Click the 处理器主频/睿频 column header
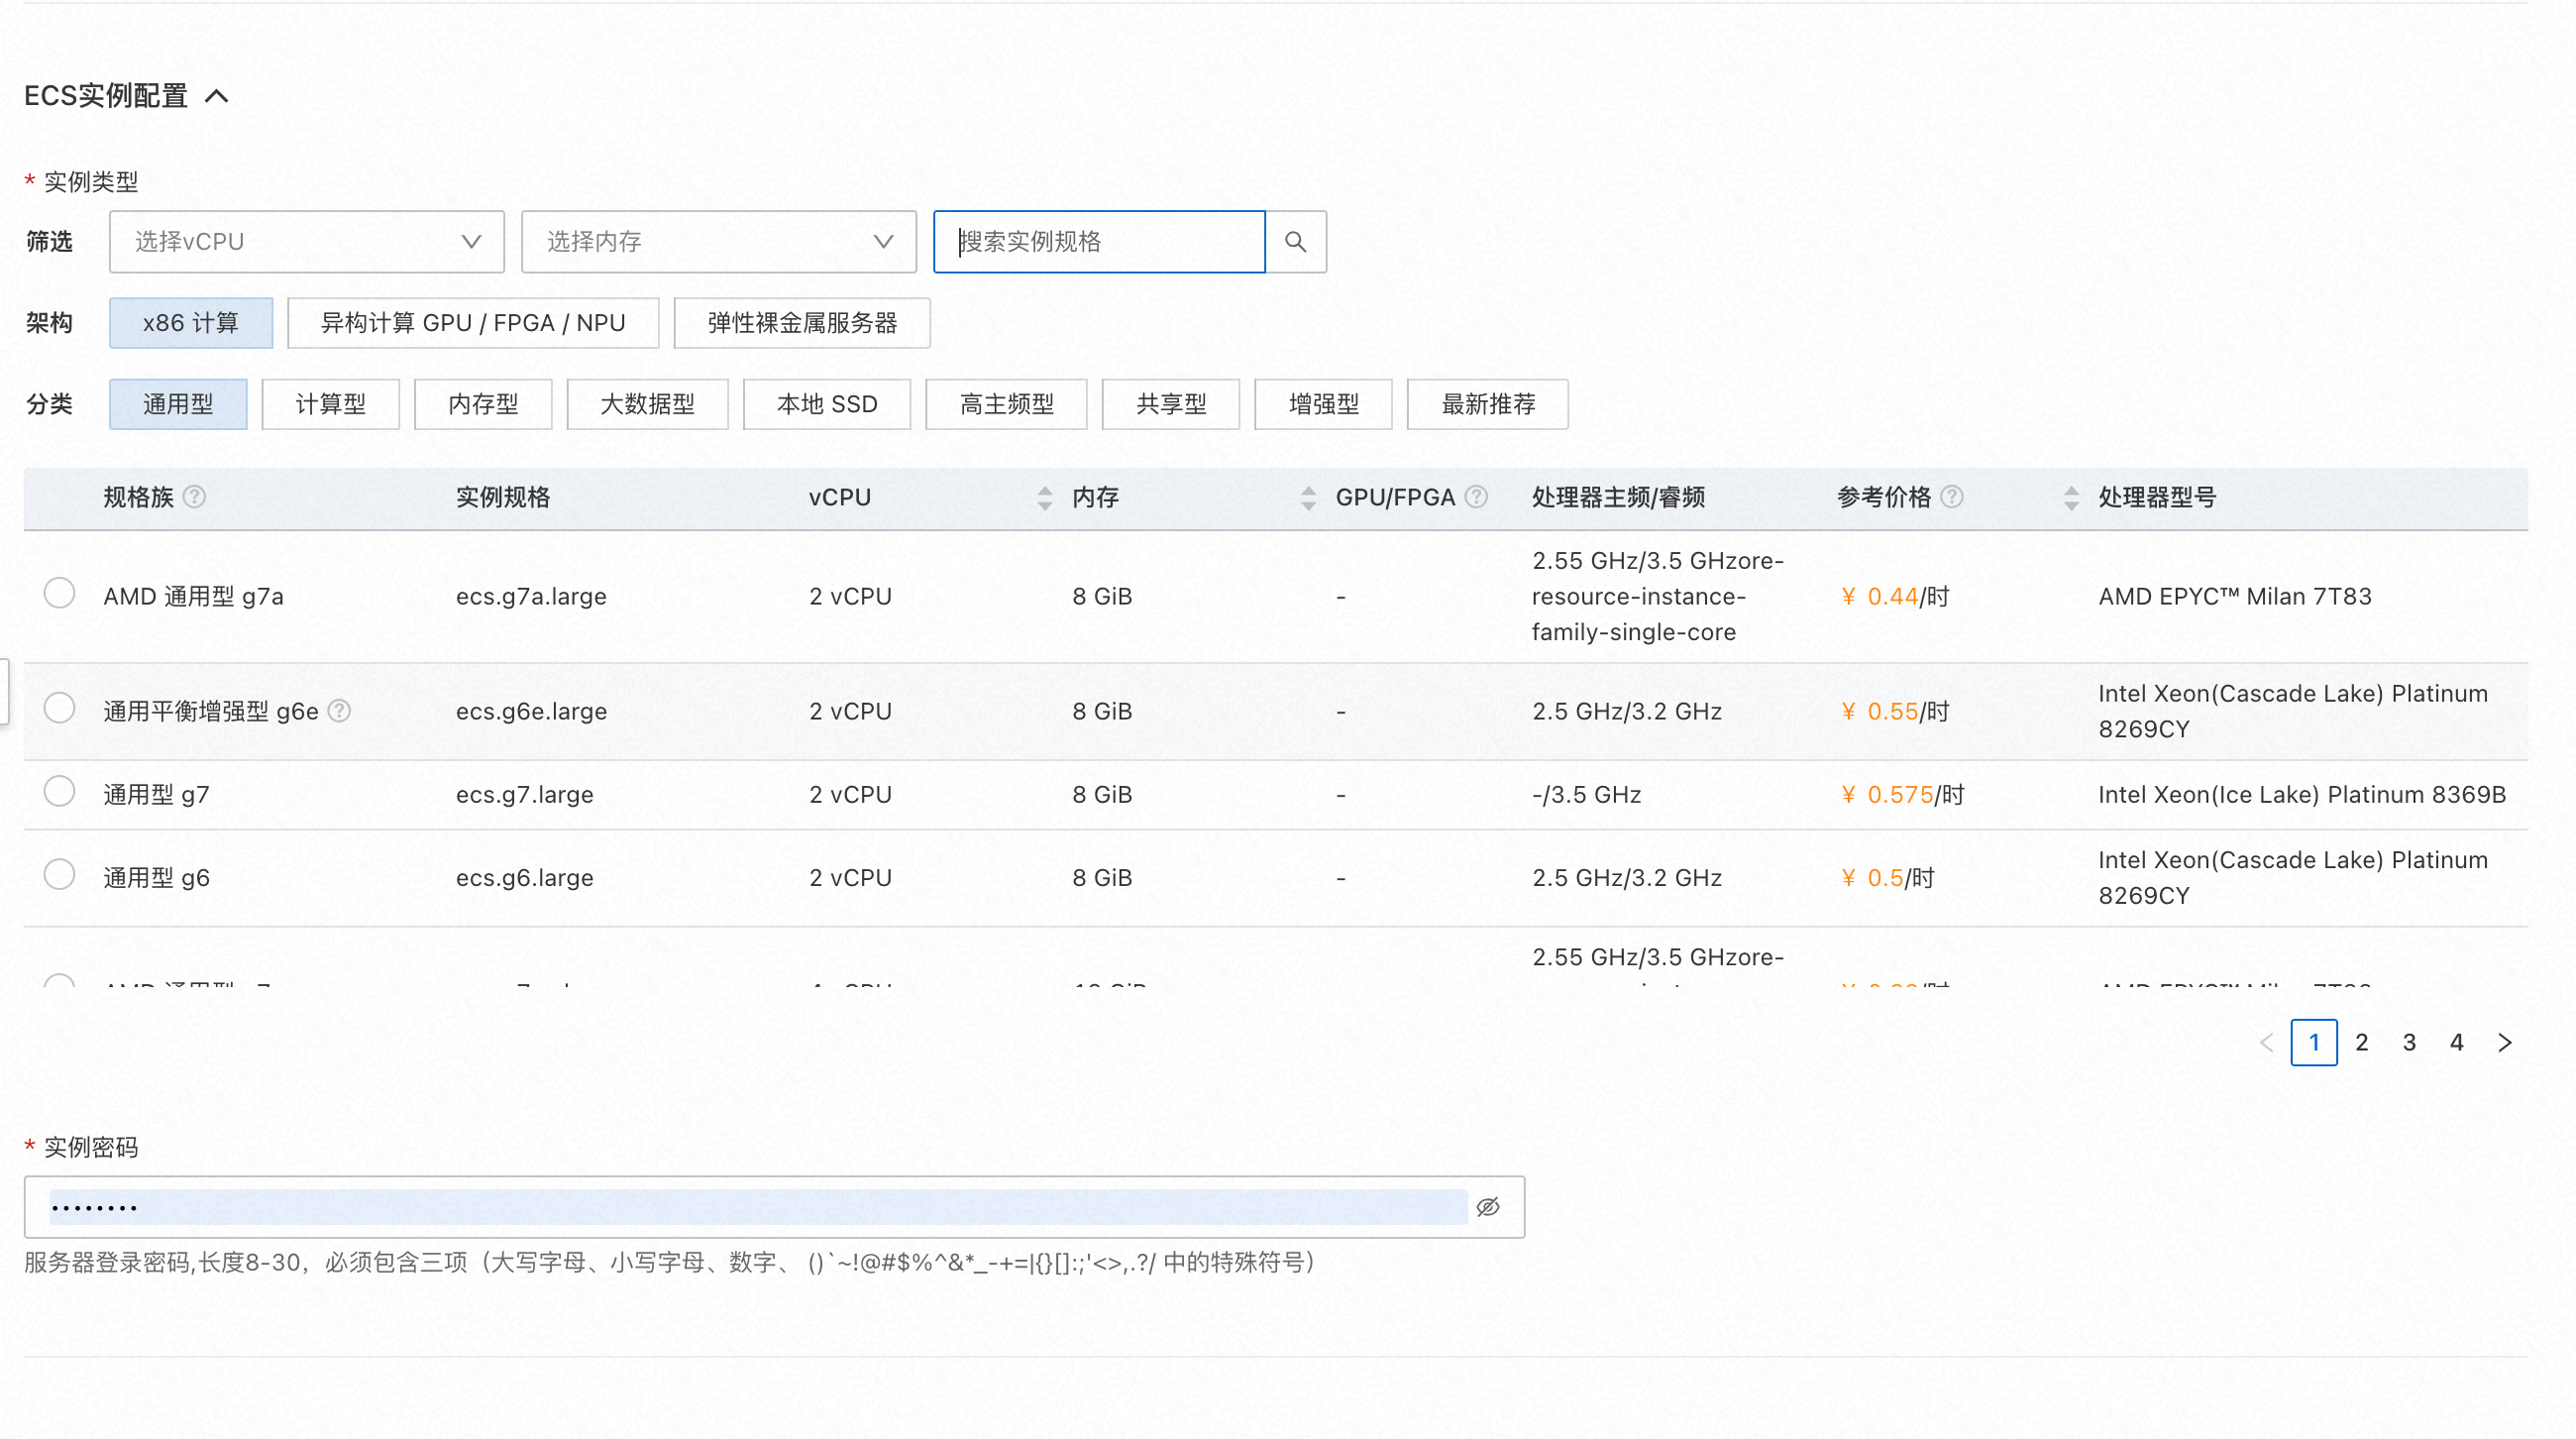 point(1618,497)
